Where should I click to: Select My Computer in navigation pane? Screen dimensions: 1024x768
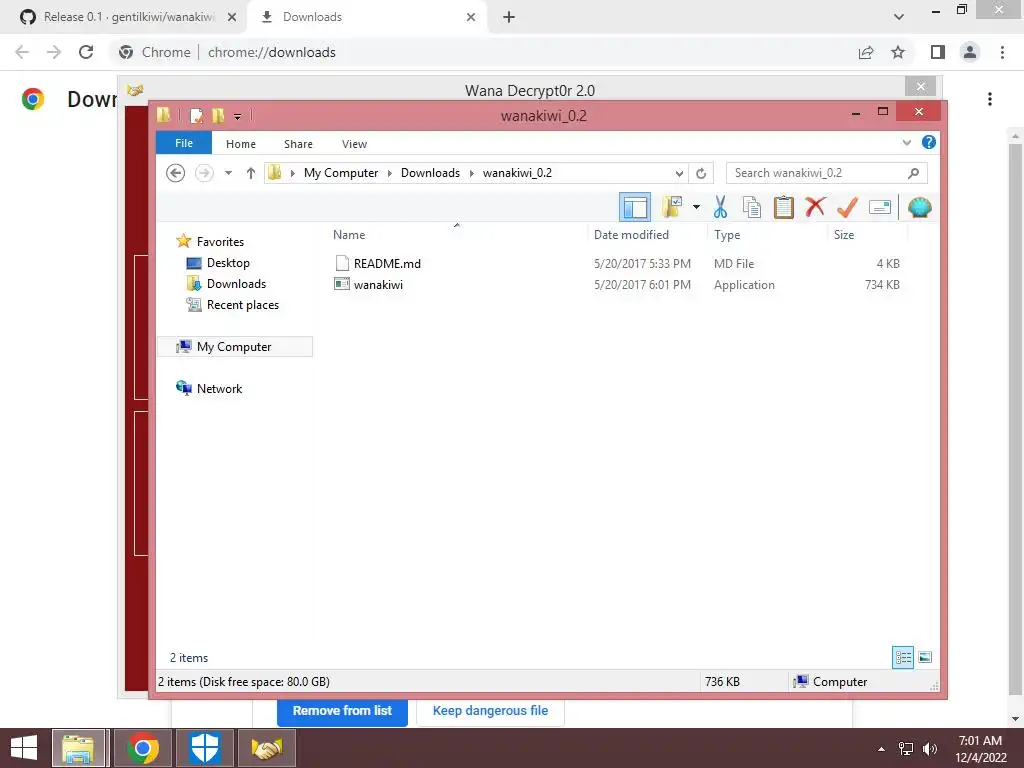click(x=234, y=347)
